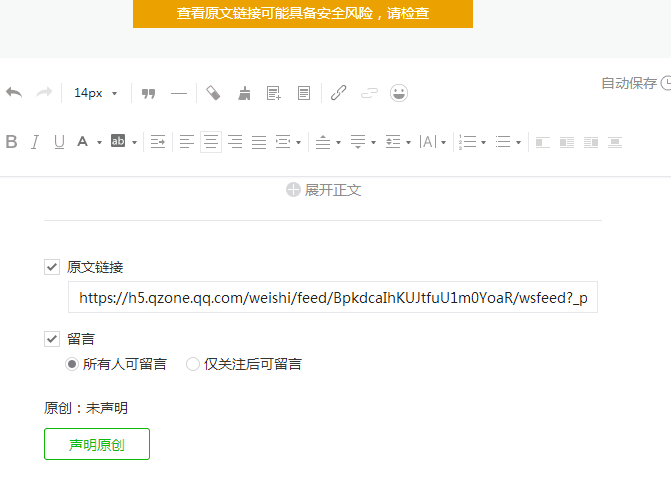Toggle bold formatting
671x499 pixels.
[12, 142]
